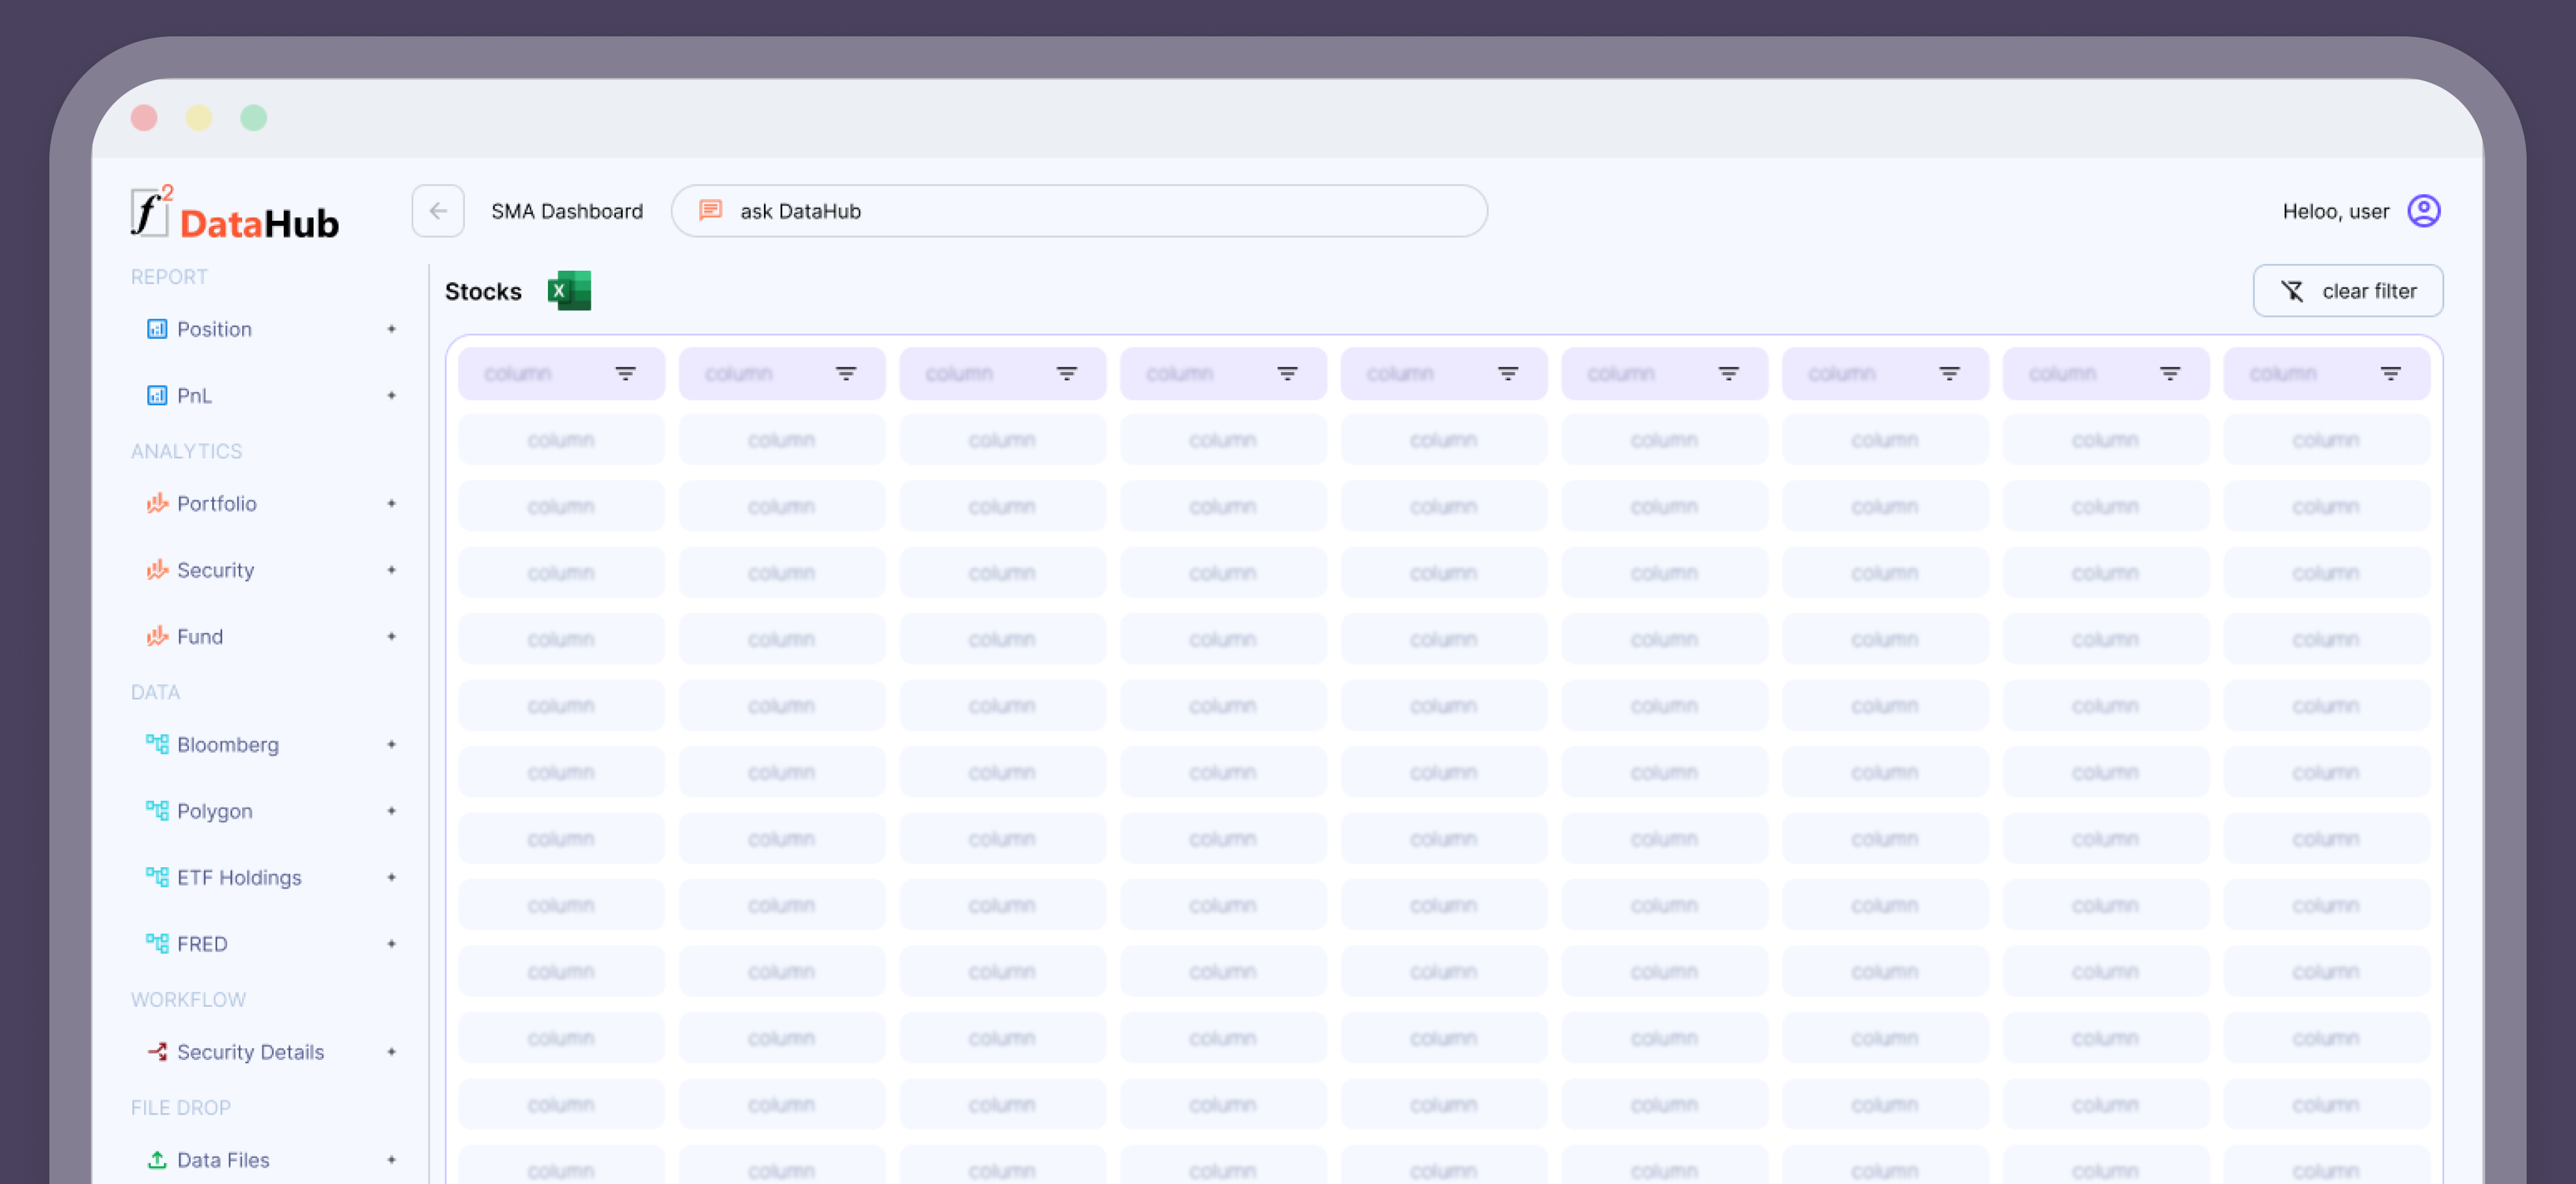
Task: Click the user profile avatar icon
Action: coord(2423,211)
